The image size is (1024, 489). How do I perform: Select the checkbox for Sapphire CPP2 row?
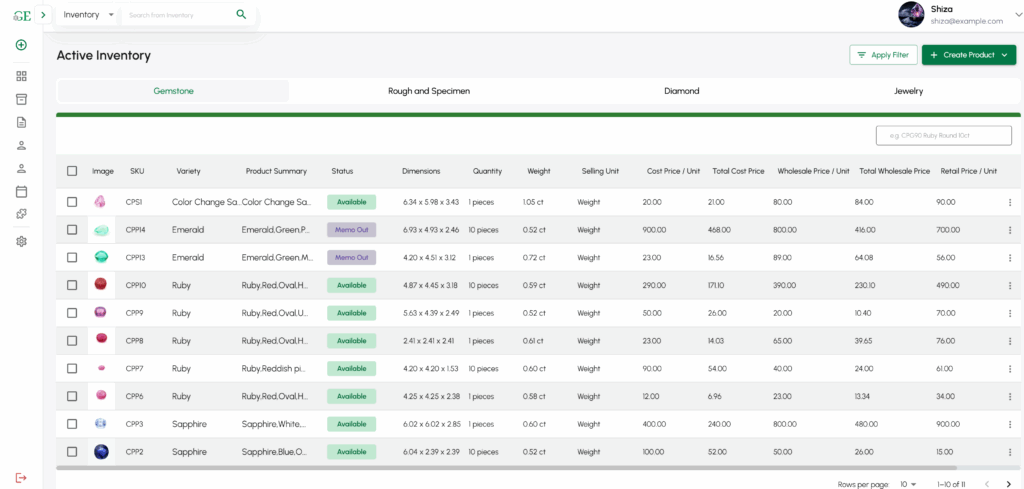tap(72, 452)
